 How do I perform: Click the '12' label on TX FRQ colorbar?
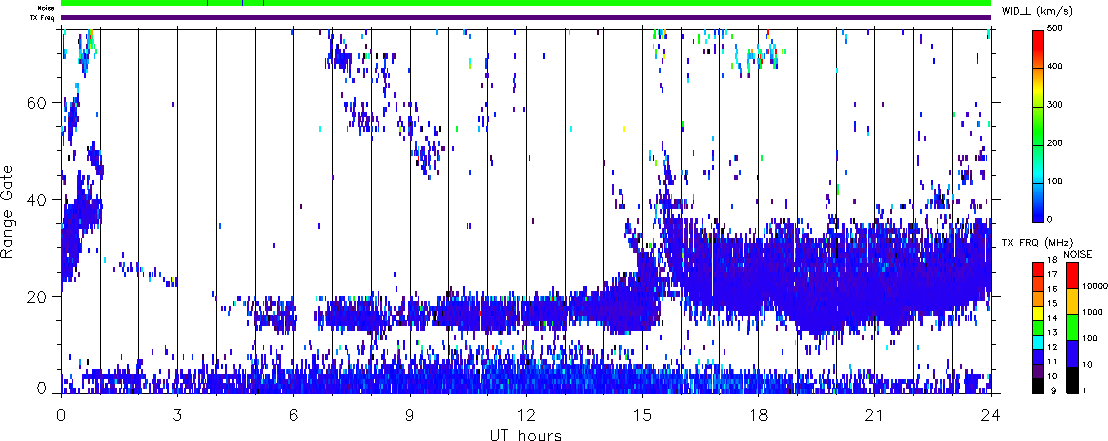coord(1052,347)
